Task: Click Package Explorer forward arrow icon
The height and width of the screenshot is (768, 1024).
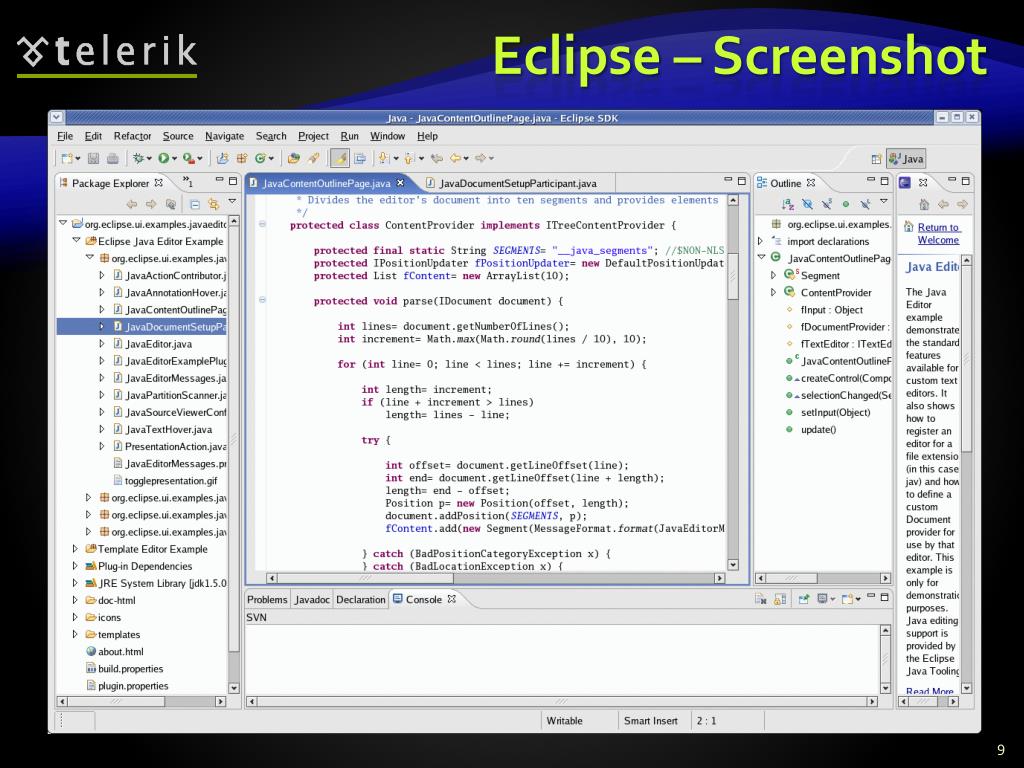Action: 152,204
